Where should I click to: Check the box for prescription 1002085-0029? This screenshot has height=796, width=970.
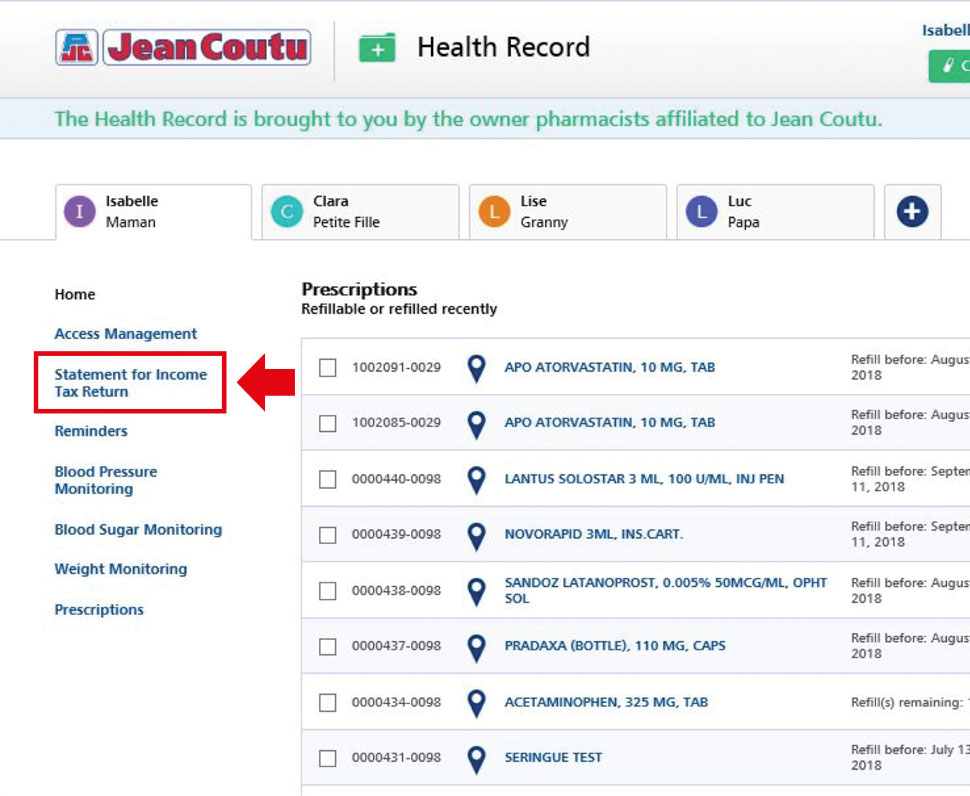(x=328, y=424)
